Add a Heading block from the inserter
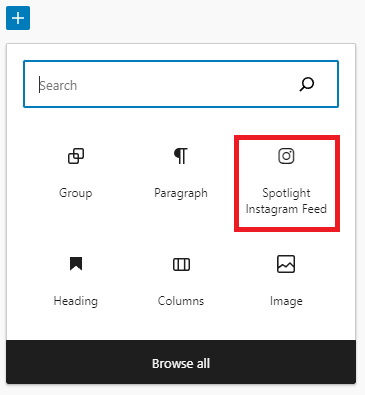Screen dimensions: 365x395 click(x=76, y=281)
